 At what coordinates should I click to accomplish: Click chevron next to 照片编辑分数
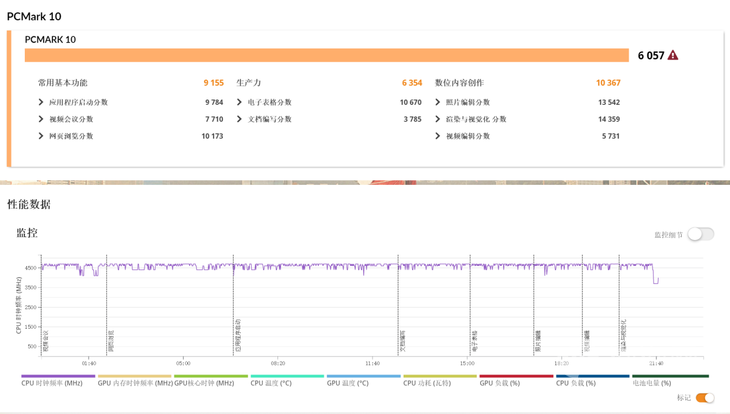point(438,102)
